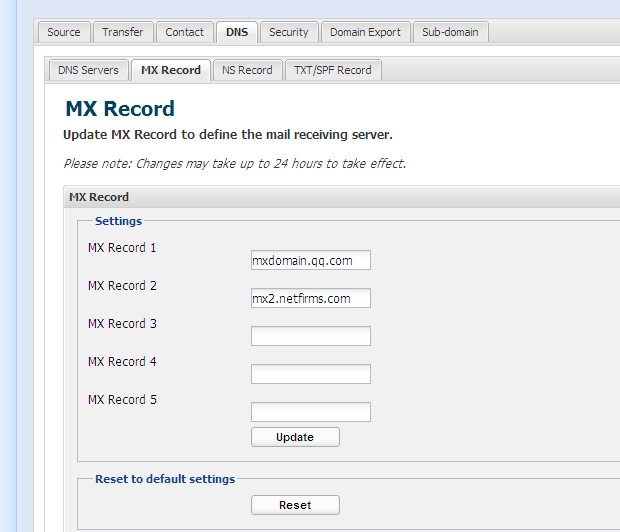This screenshot has height=532, width=620.
Task: Open the NS Record sub-tab
Action: tap(248, 70)
